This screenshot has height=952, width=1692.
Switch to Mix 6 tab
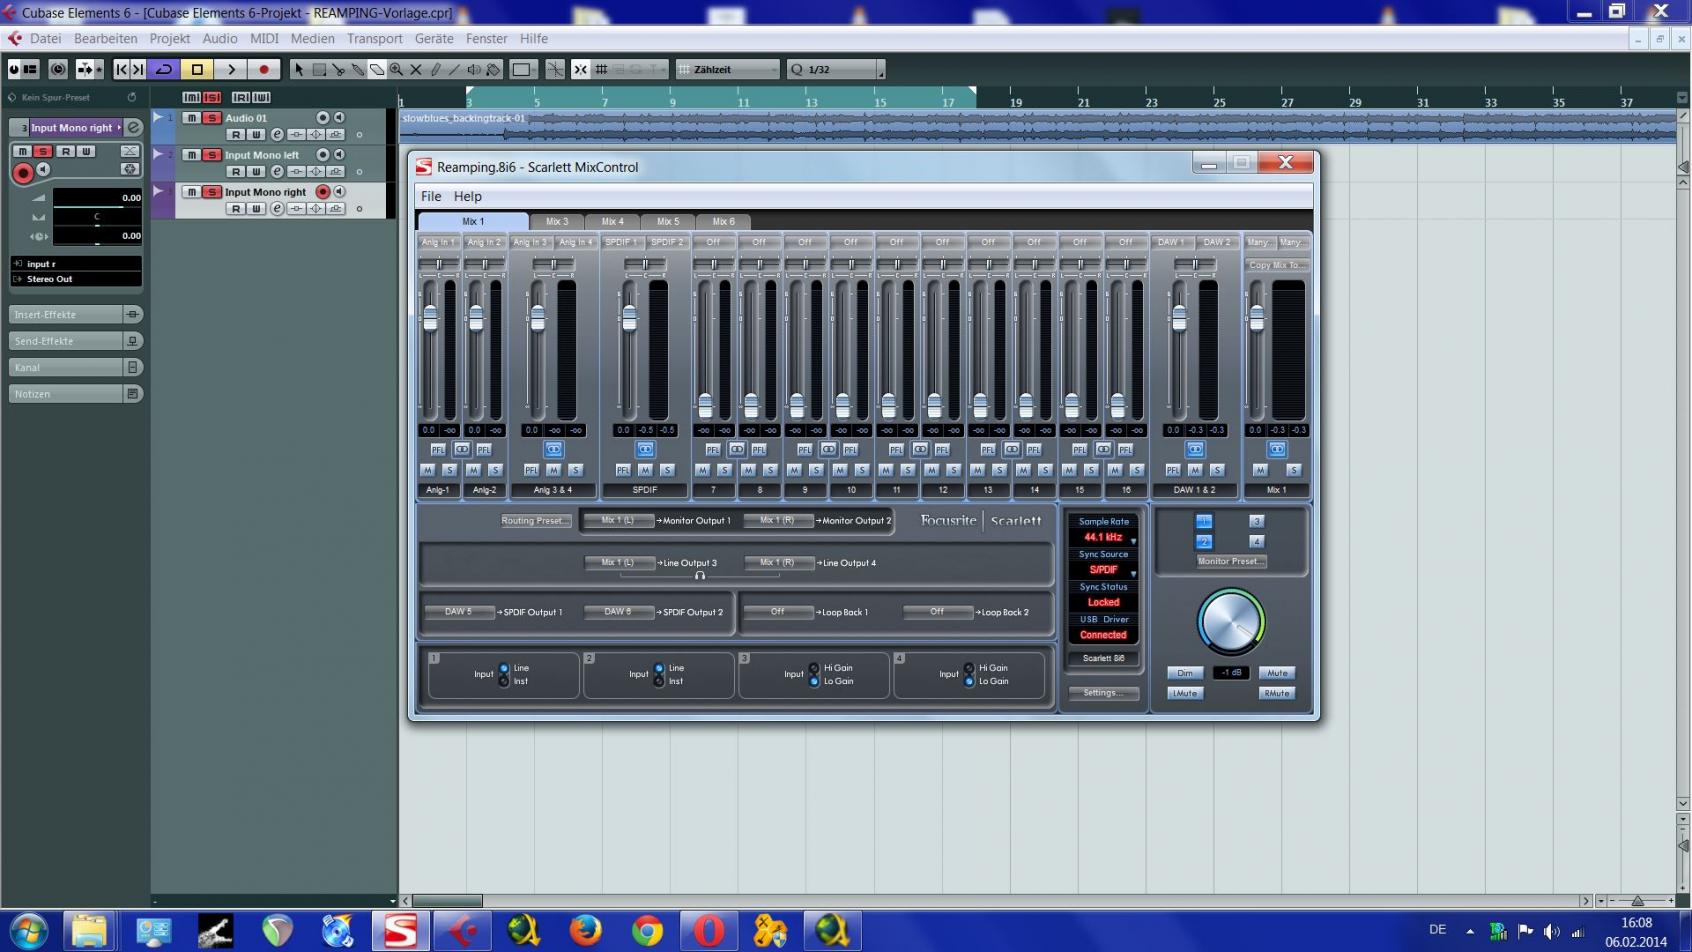[x=723, y=222]
